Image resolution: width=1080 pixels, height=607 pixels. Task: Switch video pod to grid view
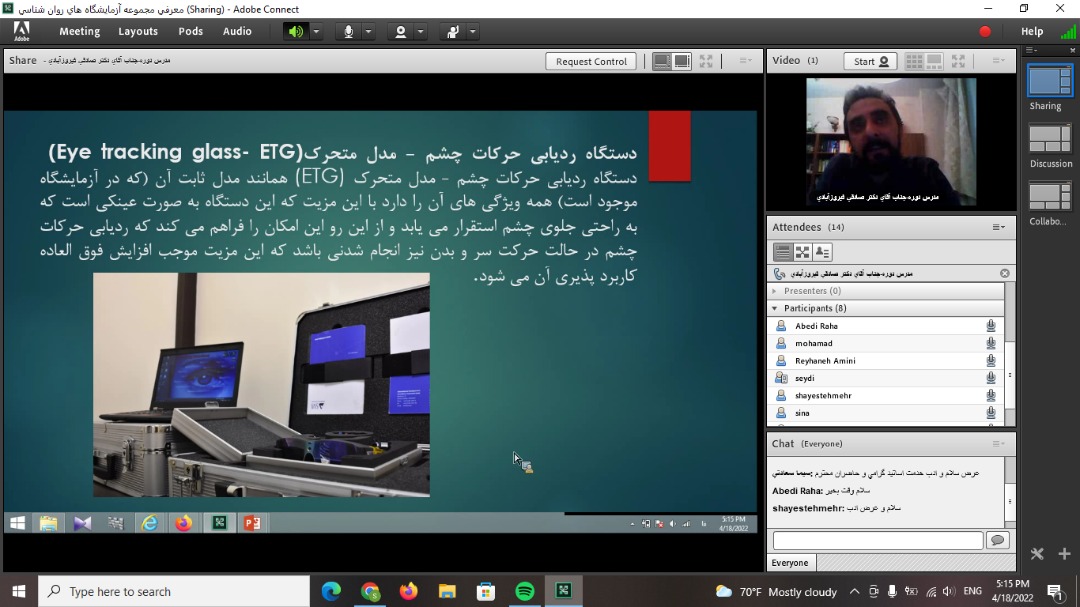point(914,61)
